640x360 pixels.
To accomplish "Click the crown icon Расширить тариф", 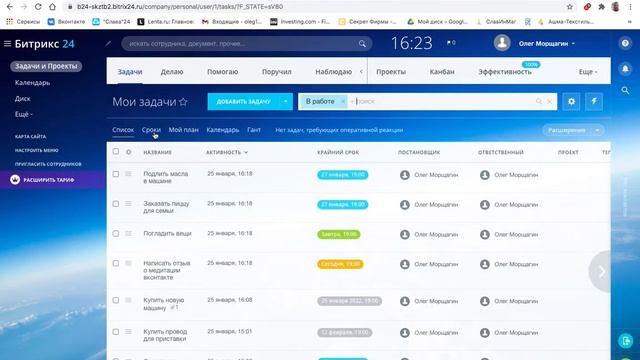I will 15,180.
